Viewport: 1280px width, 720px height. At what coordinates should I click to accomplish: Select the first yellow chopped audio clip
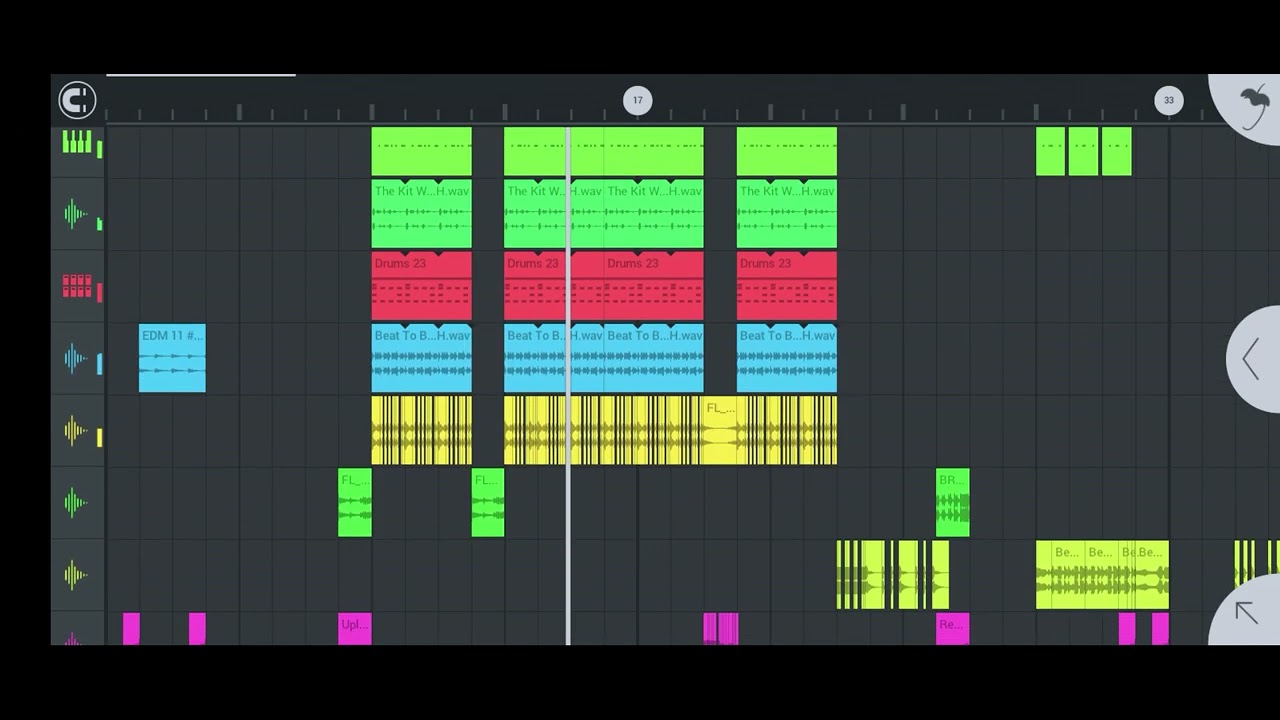coord(421,430)
